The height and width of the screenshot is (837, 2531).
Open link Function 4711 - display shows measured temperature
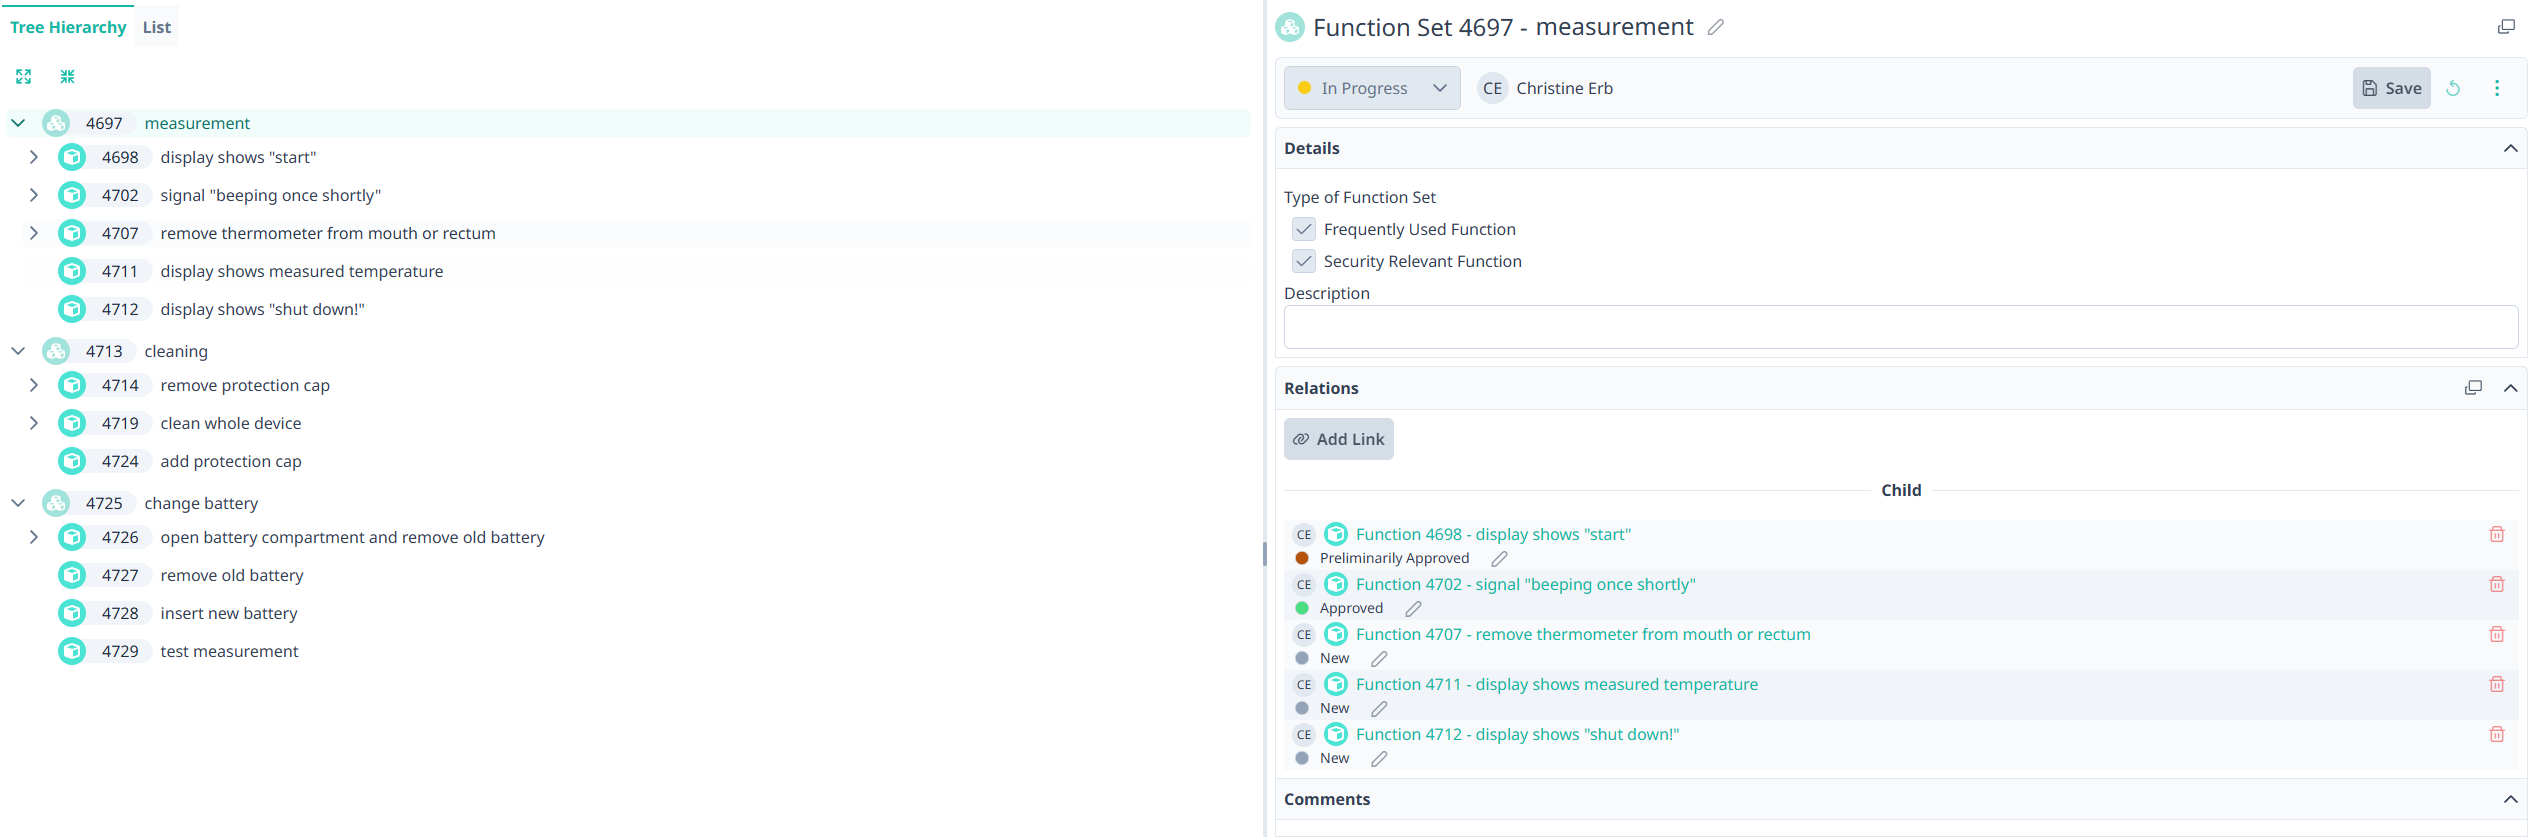click(1557, 684)
